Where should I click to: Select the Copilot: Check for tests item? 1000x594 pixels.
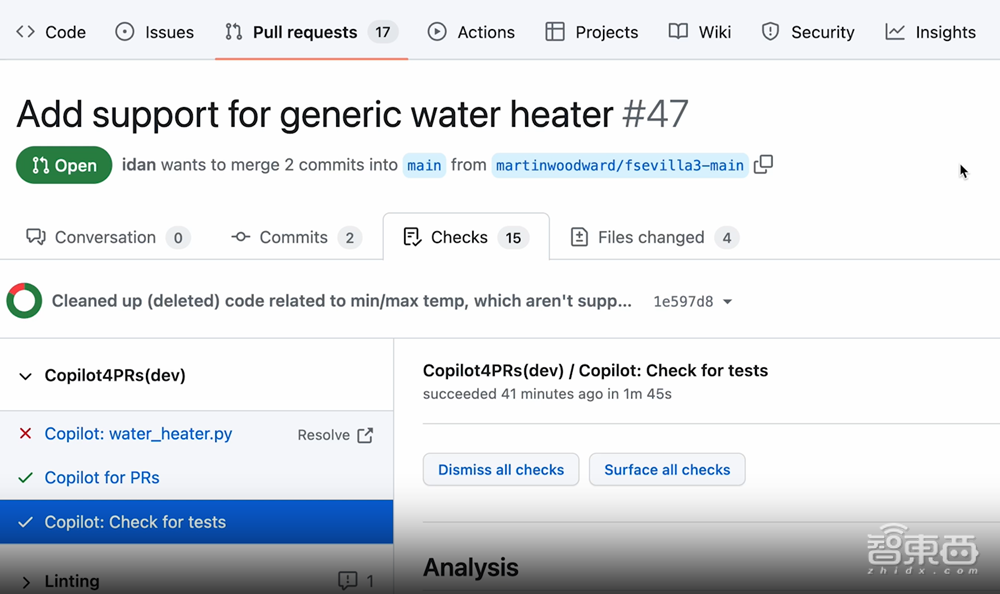(x=135, y=522)
